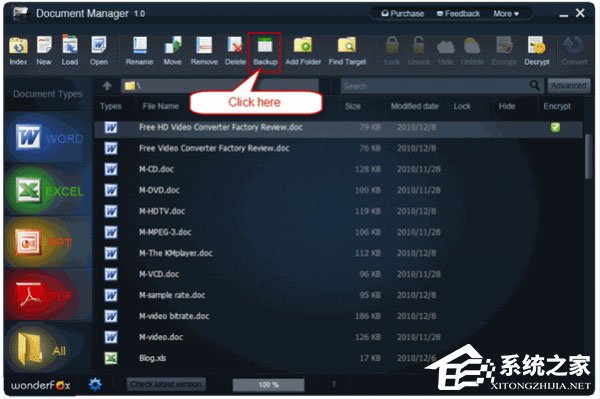The image size is (600, 399).
Task: Click the Encrypt toolbar icon
Action: [504, 50]
